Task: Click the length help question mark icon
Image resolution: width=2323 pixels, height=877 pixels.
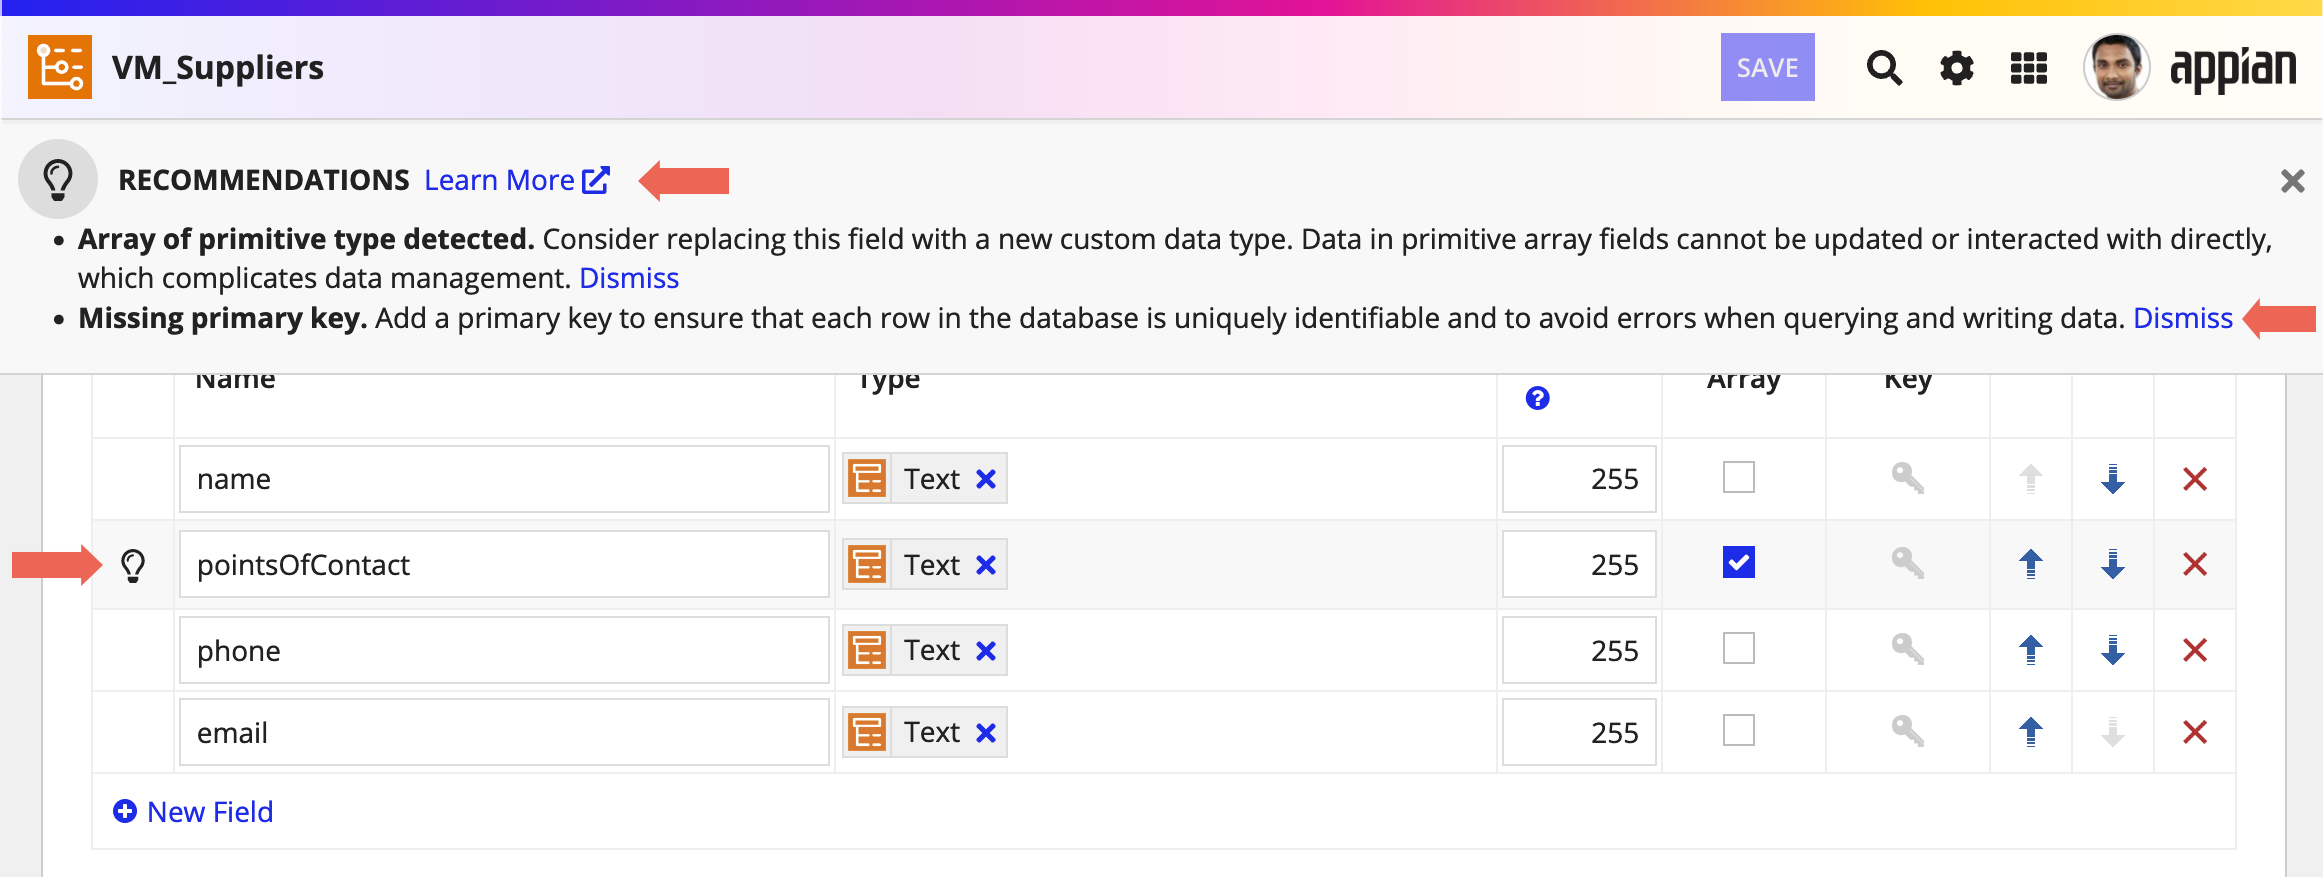Action: pos(1537,398)
